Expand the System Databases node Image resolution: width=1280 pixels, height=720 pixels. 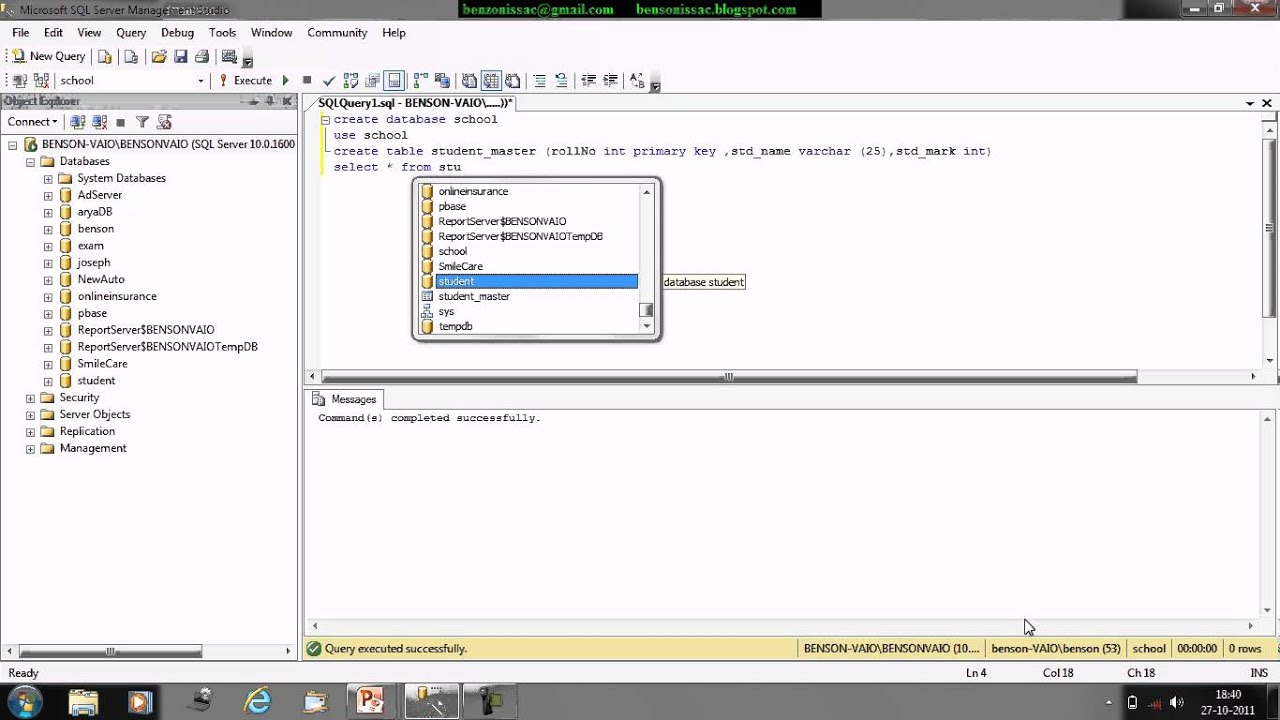coord(48,178)
